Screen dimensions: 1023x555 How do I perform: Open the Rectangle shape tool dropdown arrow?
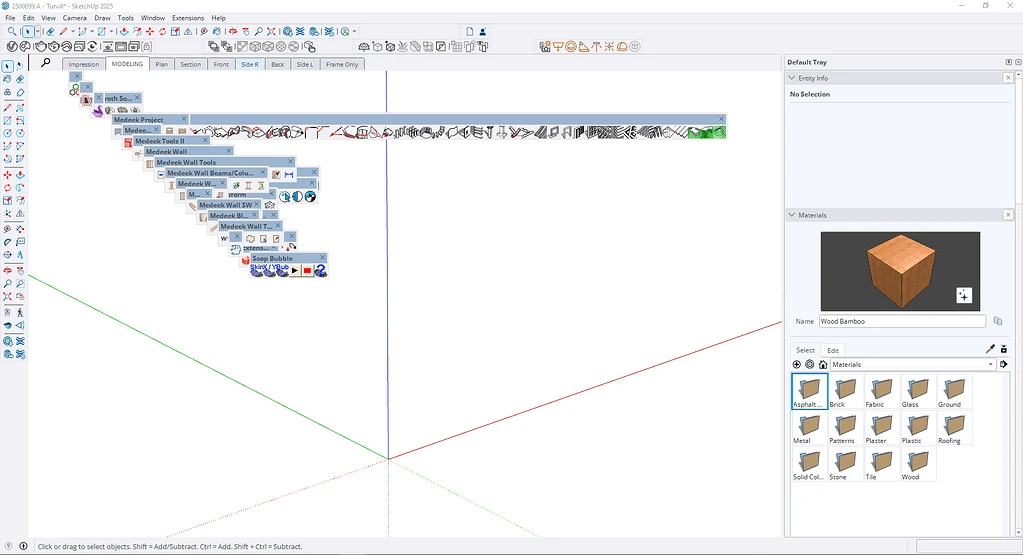tap(111, 31)
